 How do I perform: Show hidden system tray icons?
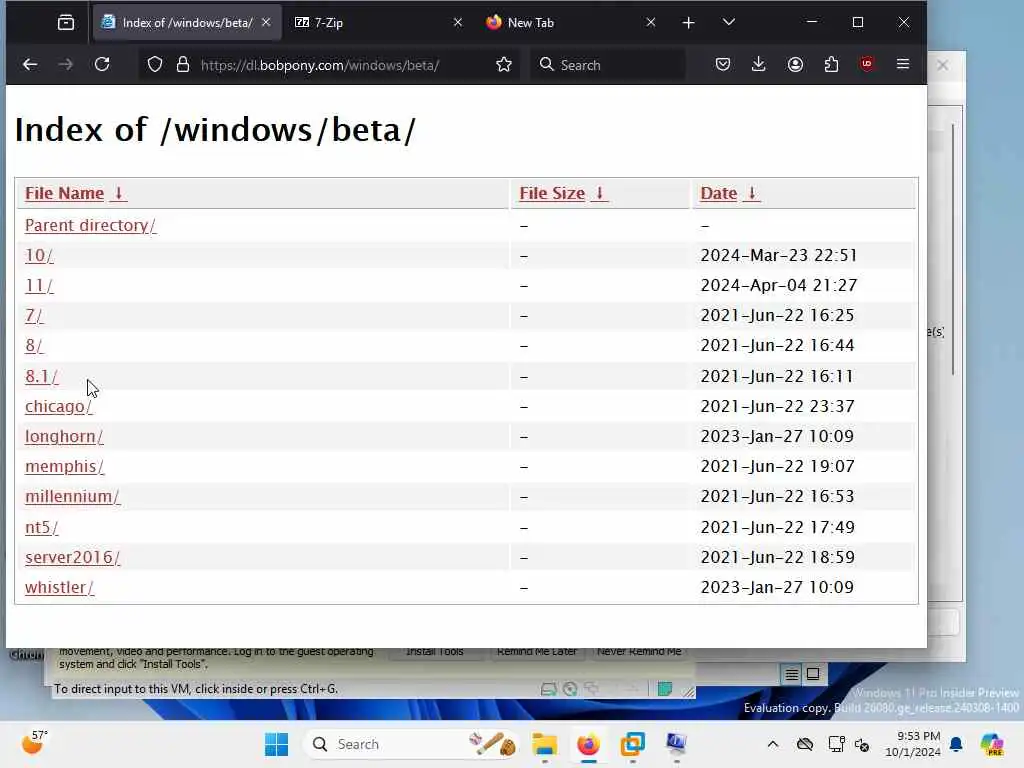[x=773, y=744]
